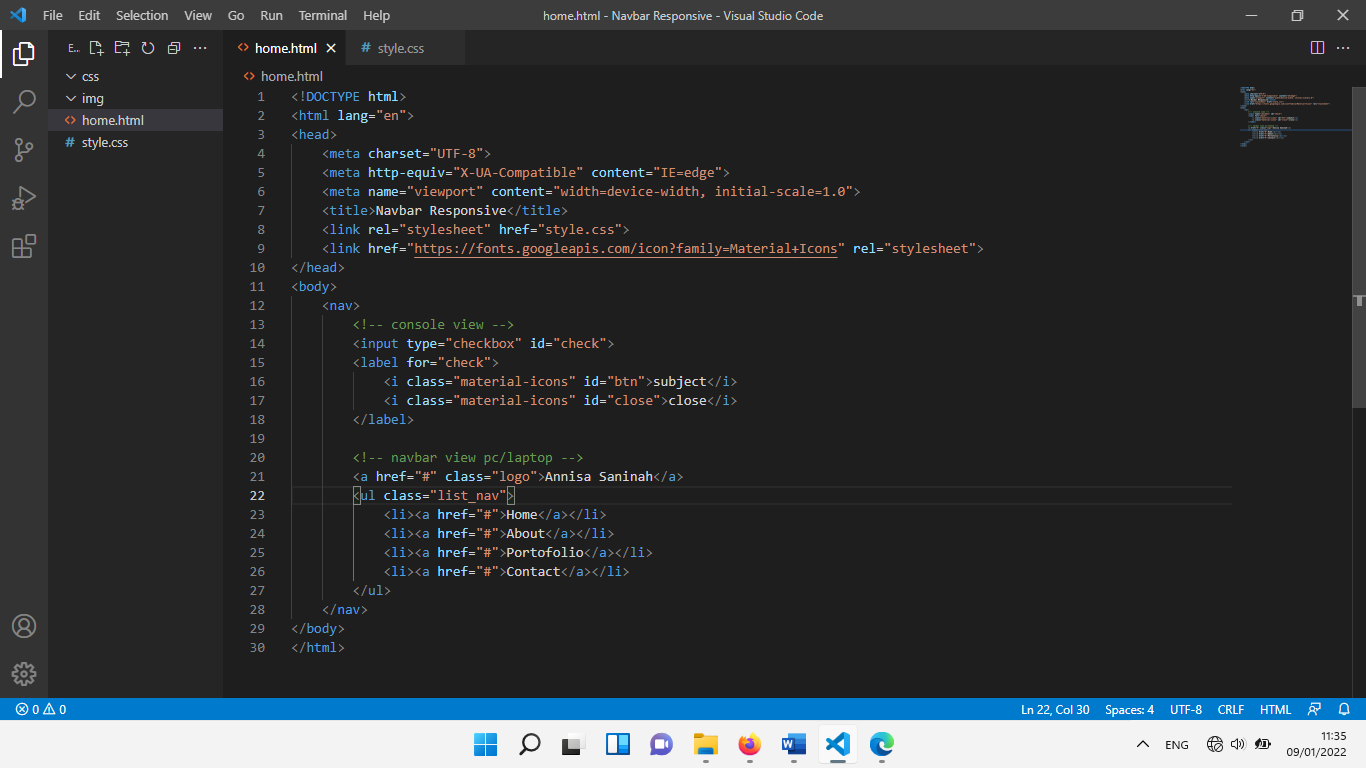
Task: Click the New Folder icon in Explorer
Action: (x=122, y=48)
